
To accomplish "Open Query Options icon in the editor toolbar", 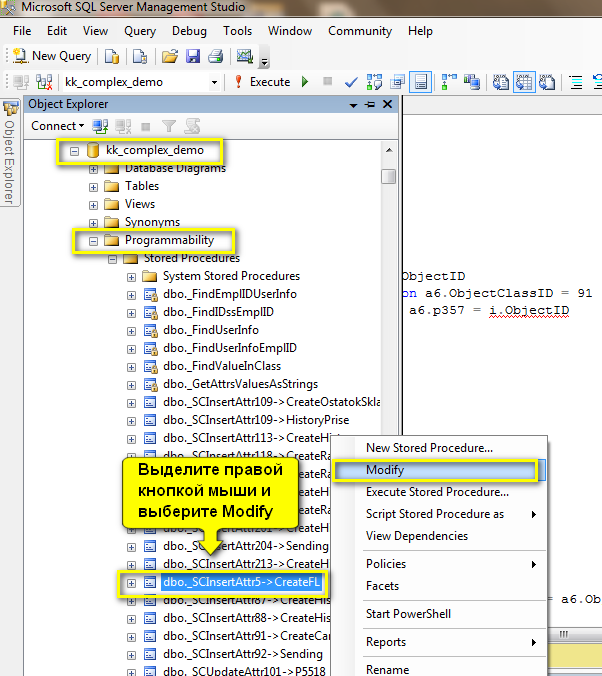I will pos(397,82).
